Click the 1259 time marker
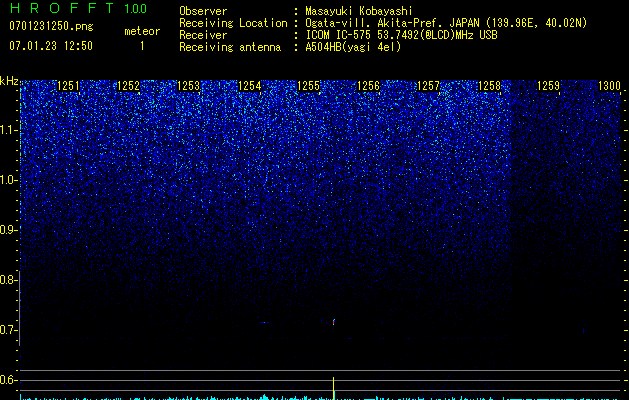The height and width of the screenshot is (400, 629). pyautogui.click(x=548, y=86)
